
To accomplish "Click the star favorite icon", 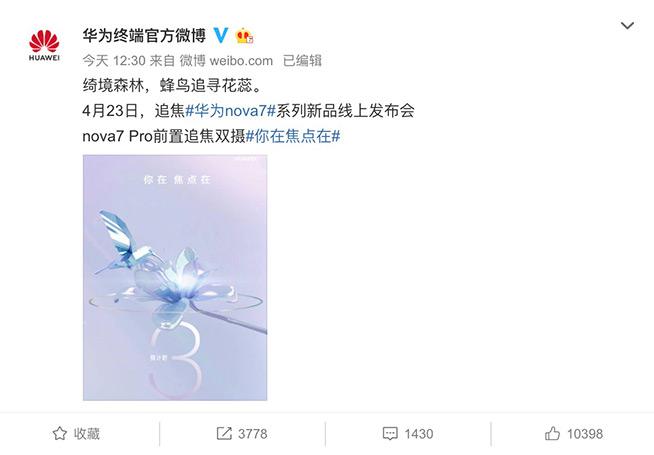I will point(60,434).
